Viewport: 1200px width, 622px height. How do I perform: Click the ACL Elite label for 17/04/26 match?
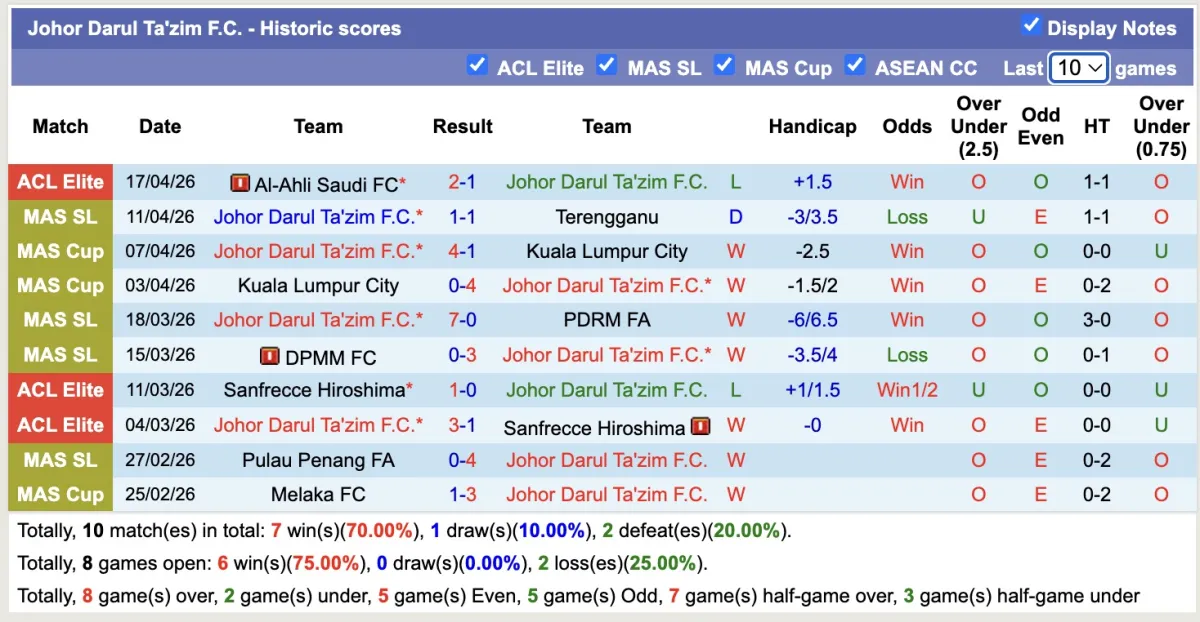point(60,182)
